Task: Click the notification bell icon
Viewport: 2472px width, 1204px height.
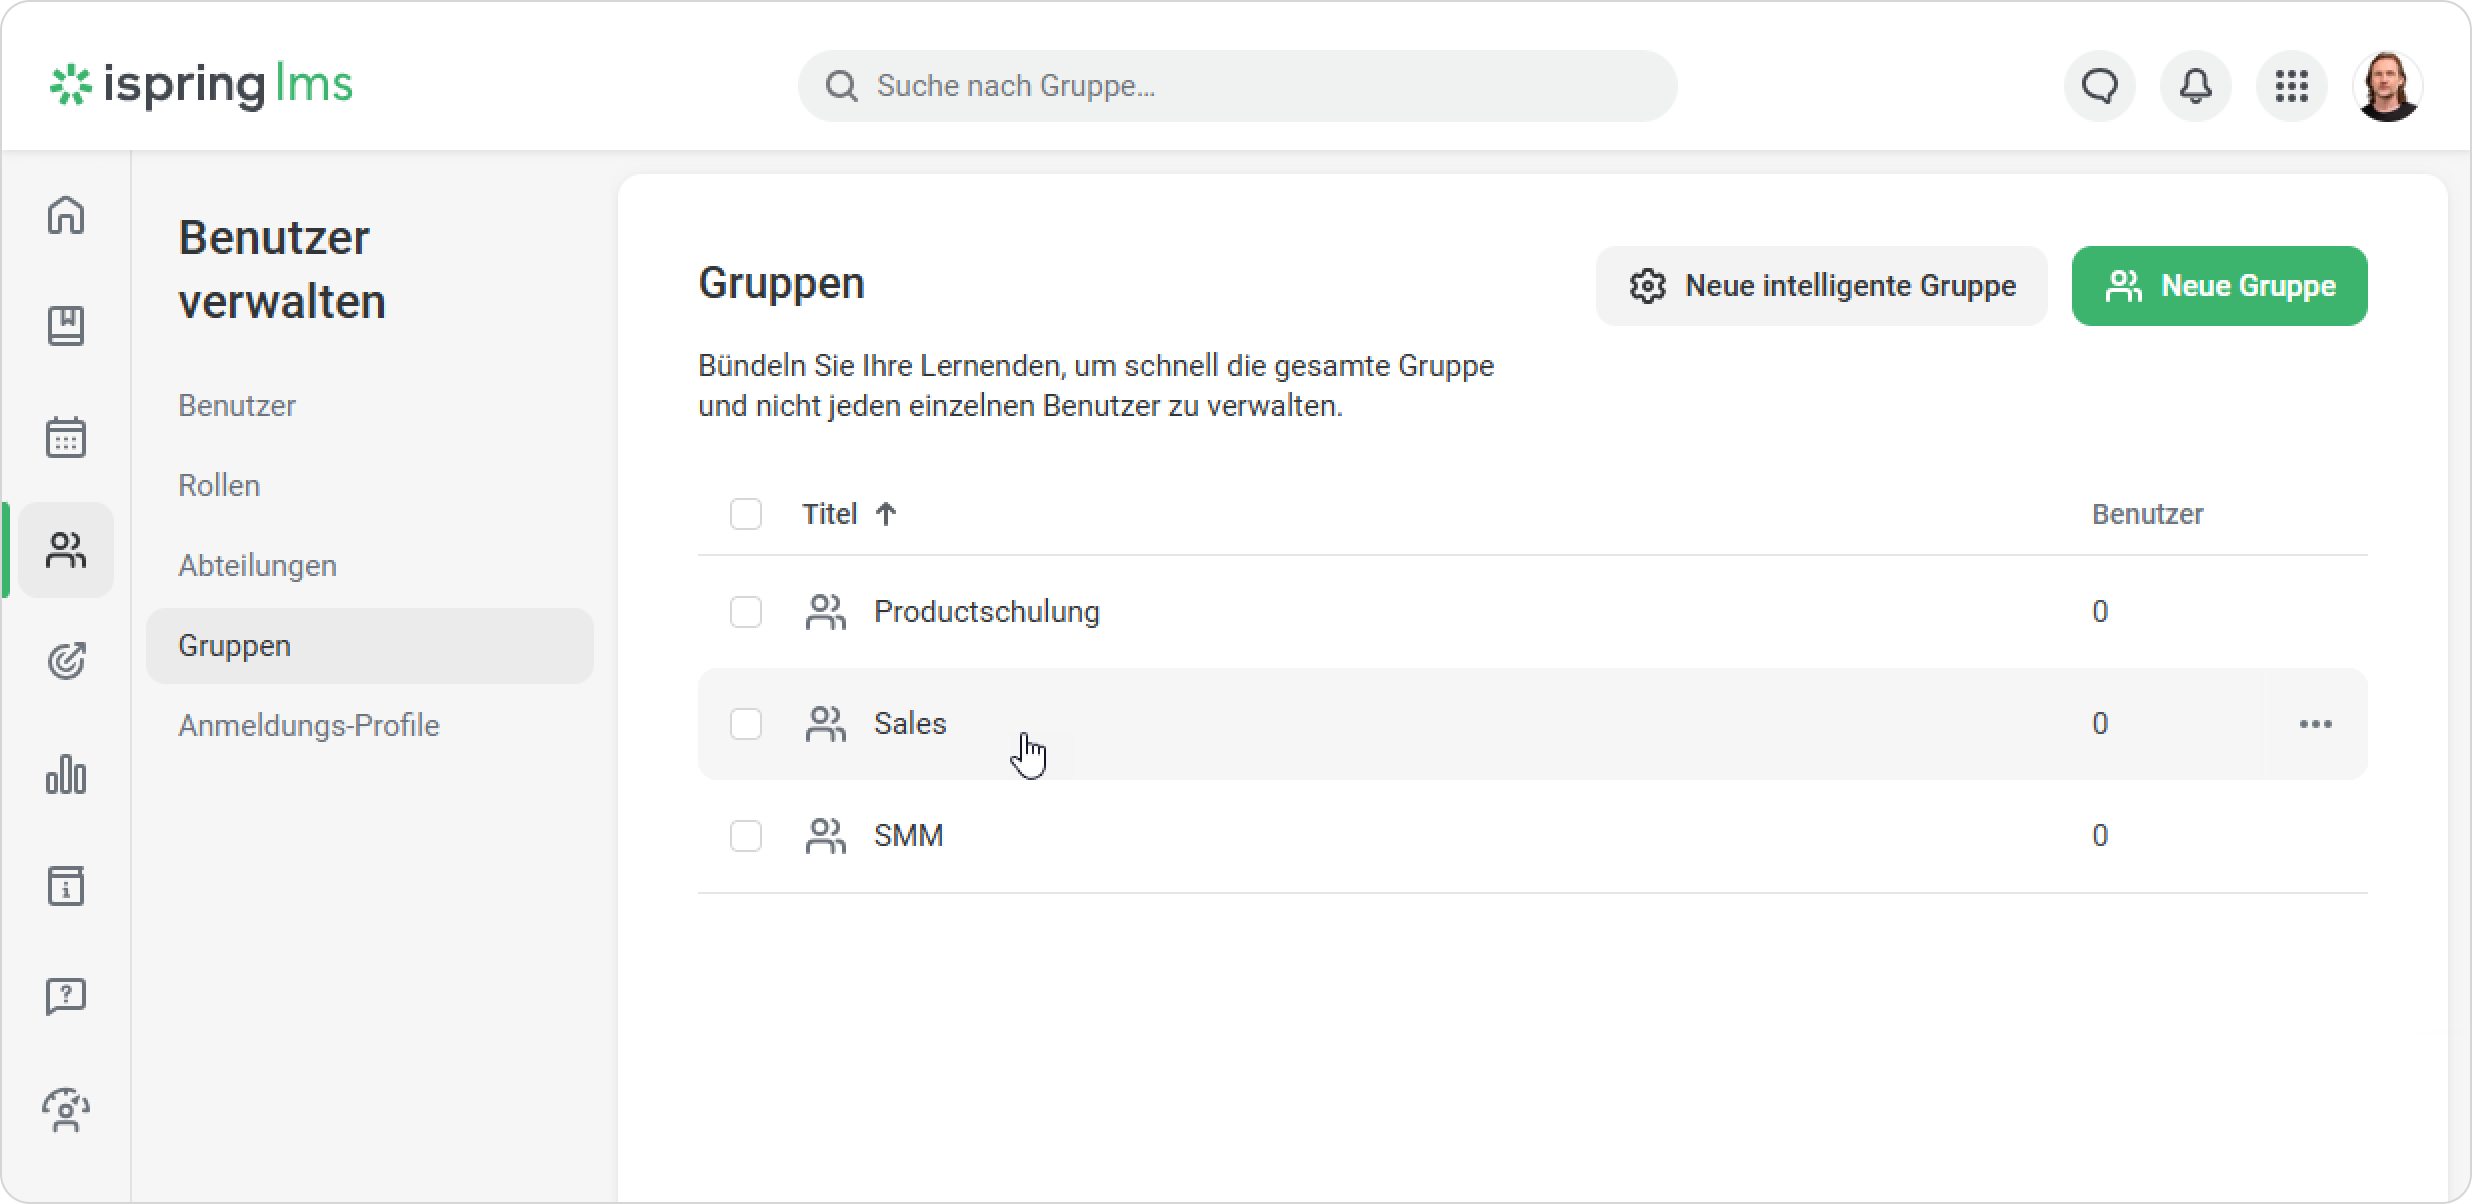Action: pyautogui.click(x=2195, y=86)
